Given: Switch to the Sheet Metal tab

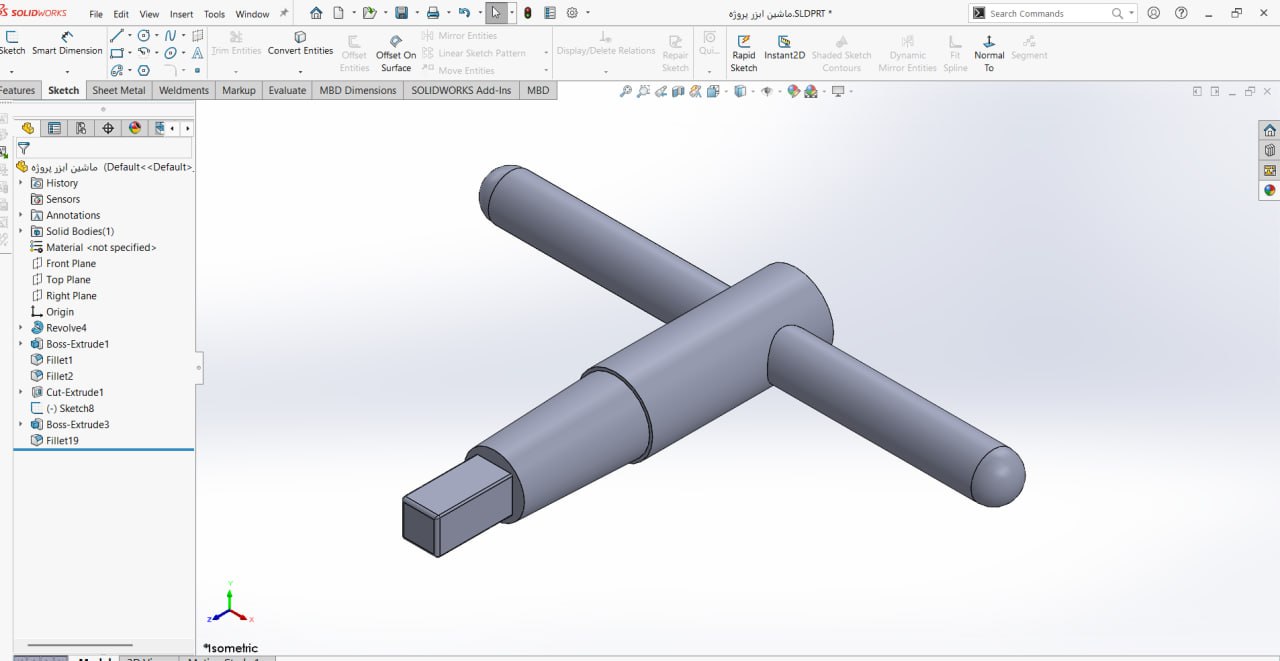Looking at the screenshot, I should pyautogui.click(x=118, y=90).
